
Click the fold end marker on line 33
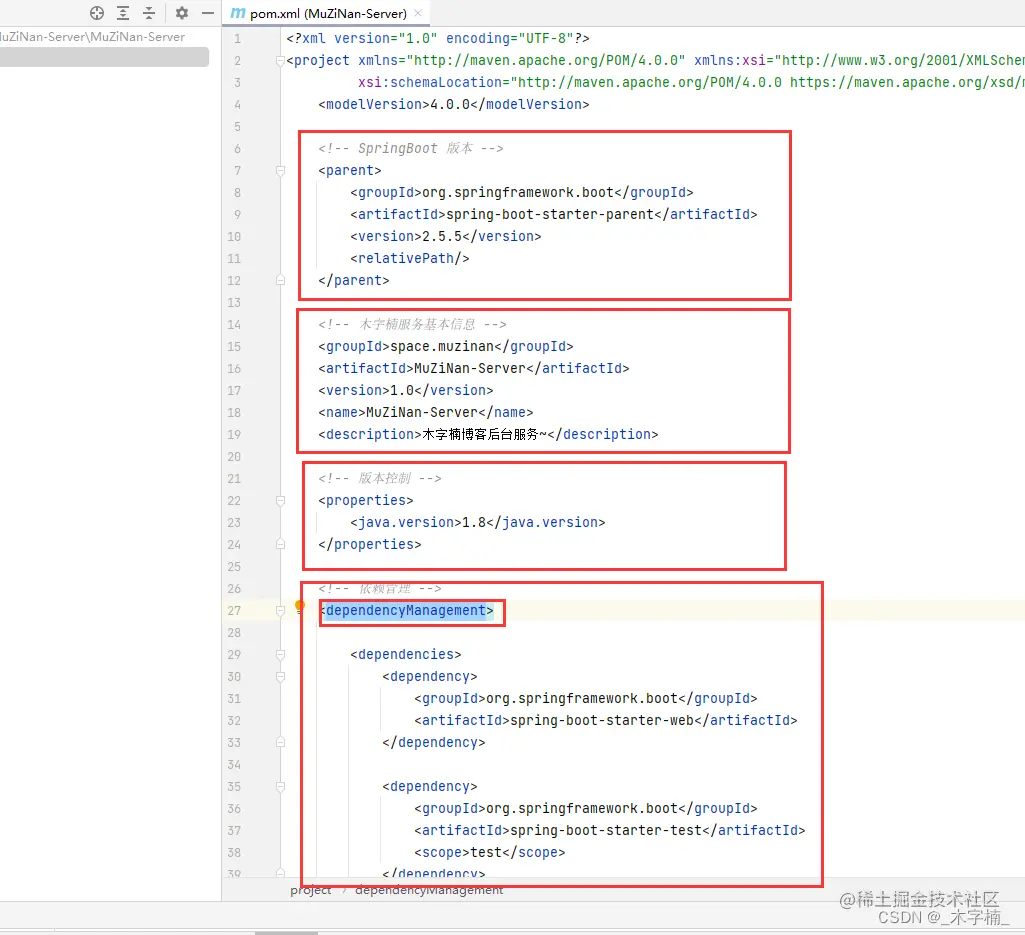coord(280,743)
